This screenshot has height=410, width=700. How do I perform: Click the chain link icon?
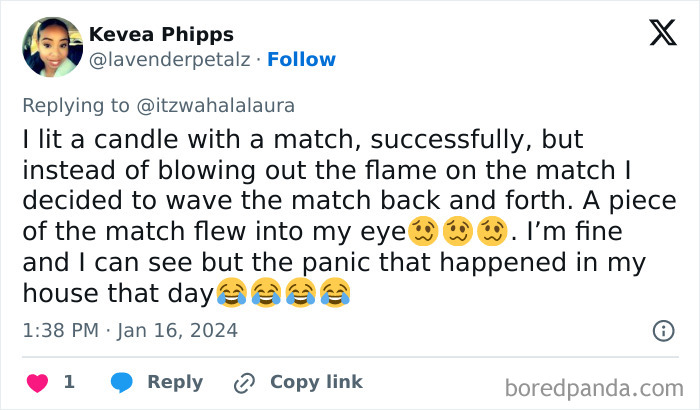click(244, 382)
